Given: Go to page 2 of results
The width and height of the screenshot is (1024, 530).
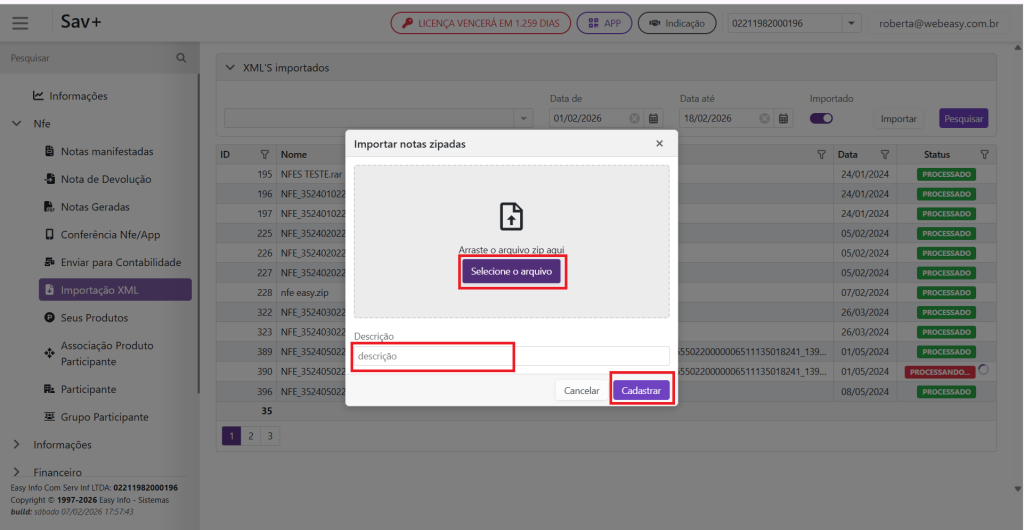Looking at the screenshot, I should click(x=251, y=436).
